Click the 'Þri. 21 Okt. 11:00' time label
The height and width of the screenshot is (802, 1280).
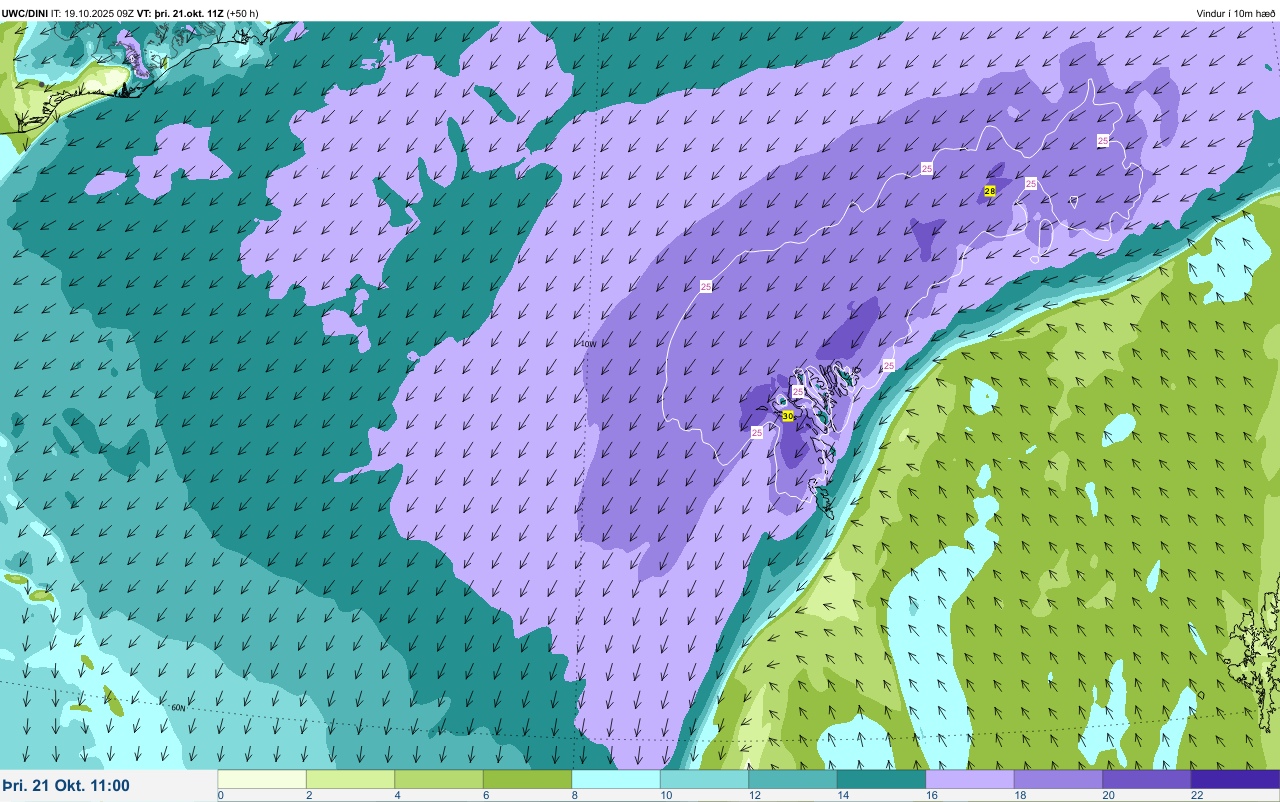pyautogui.click(x=66, y=786)
